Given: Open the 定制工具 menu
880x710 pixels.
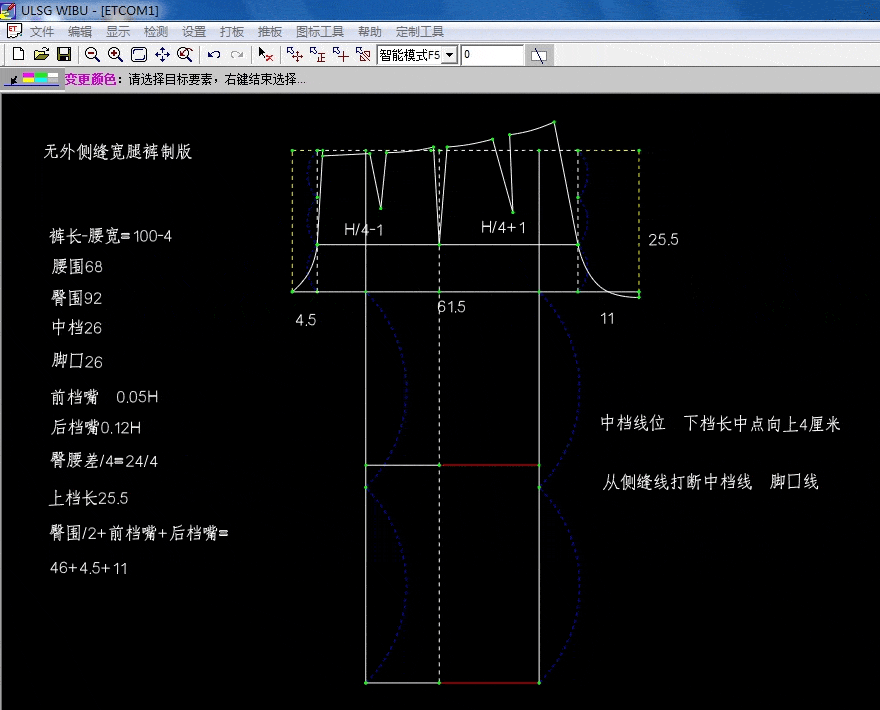Looking at the screenshot, I should click(420, 32).
